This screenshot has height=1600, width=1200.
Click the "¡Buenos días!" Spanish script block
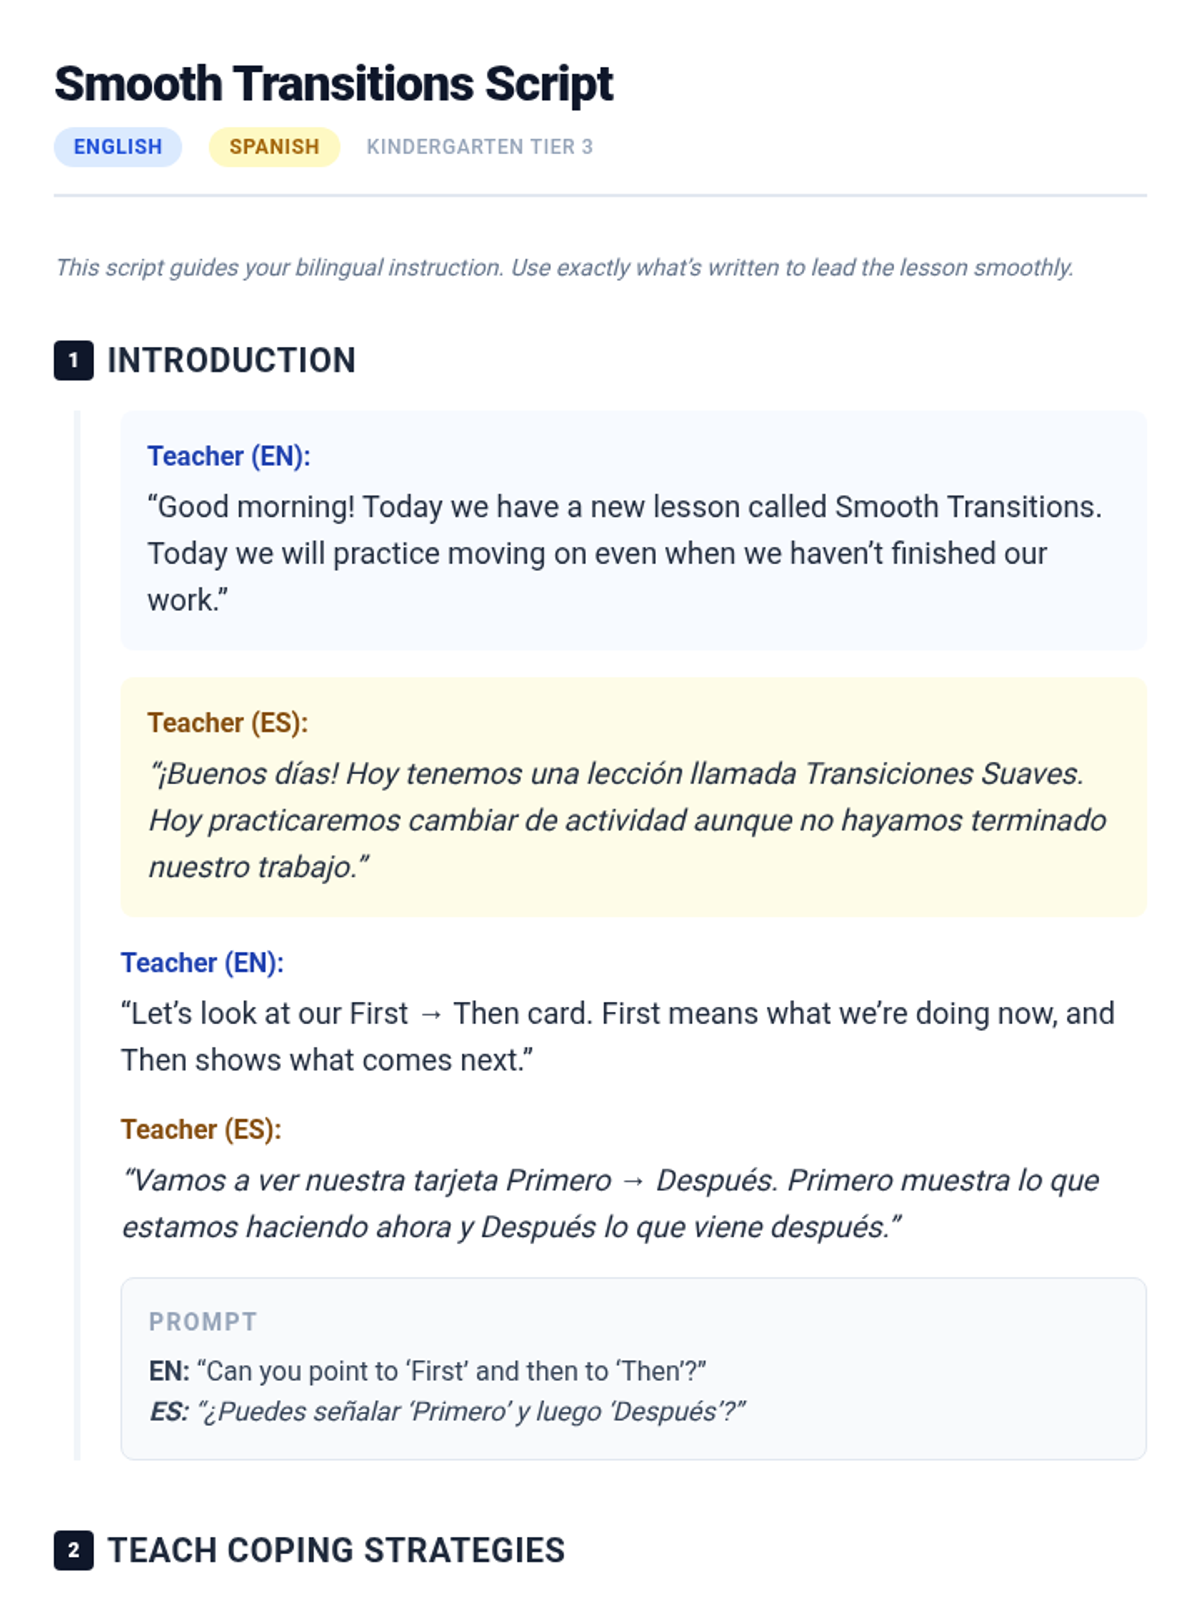627,820
